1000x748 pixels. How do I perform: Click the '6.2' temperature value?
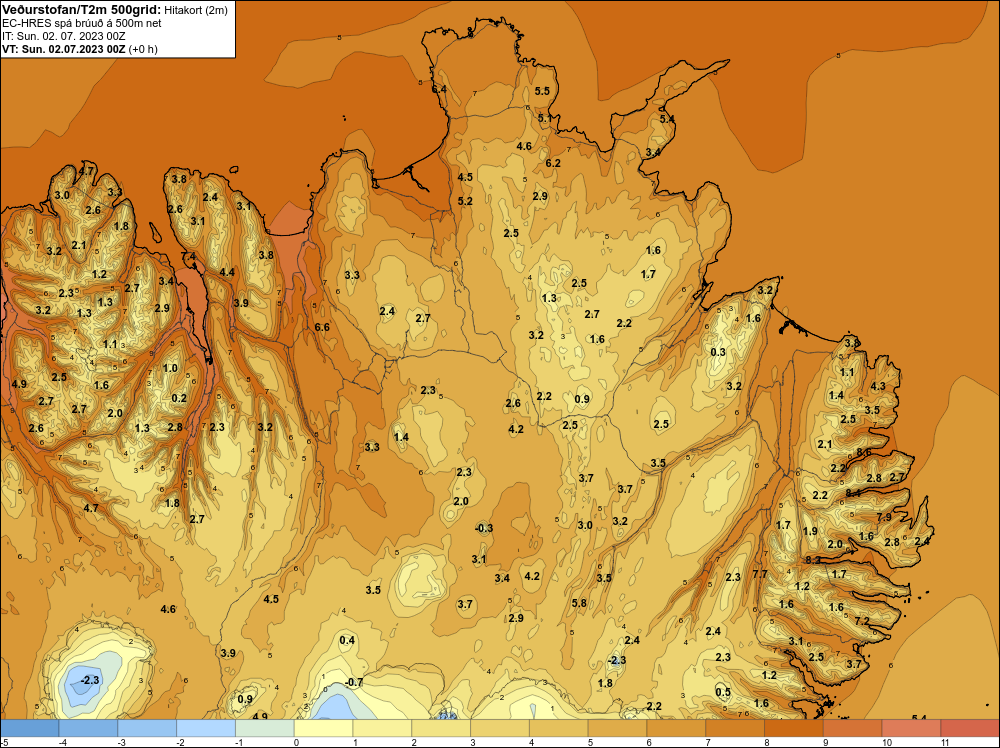553,163
